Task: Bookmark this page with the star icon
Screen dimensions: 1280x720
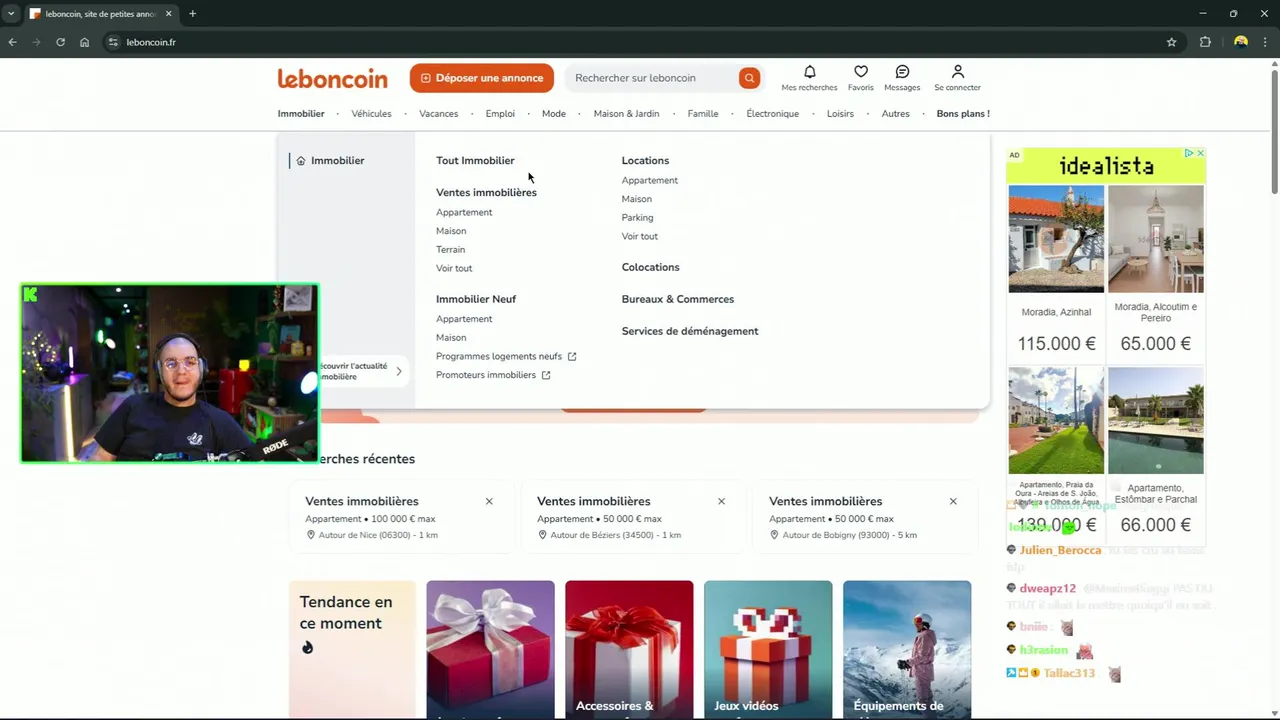Action: 1172,42
